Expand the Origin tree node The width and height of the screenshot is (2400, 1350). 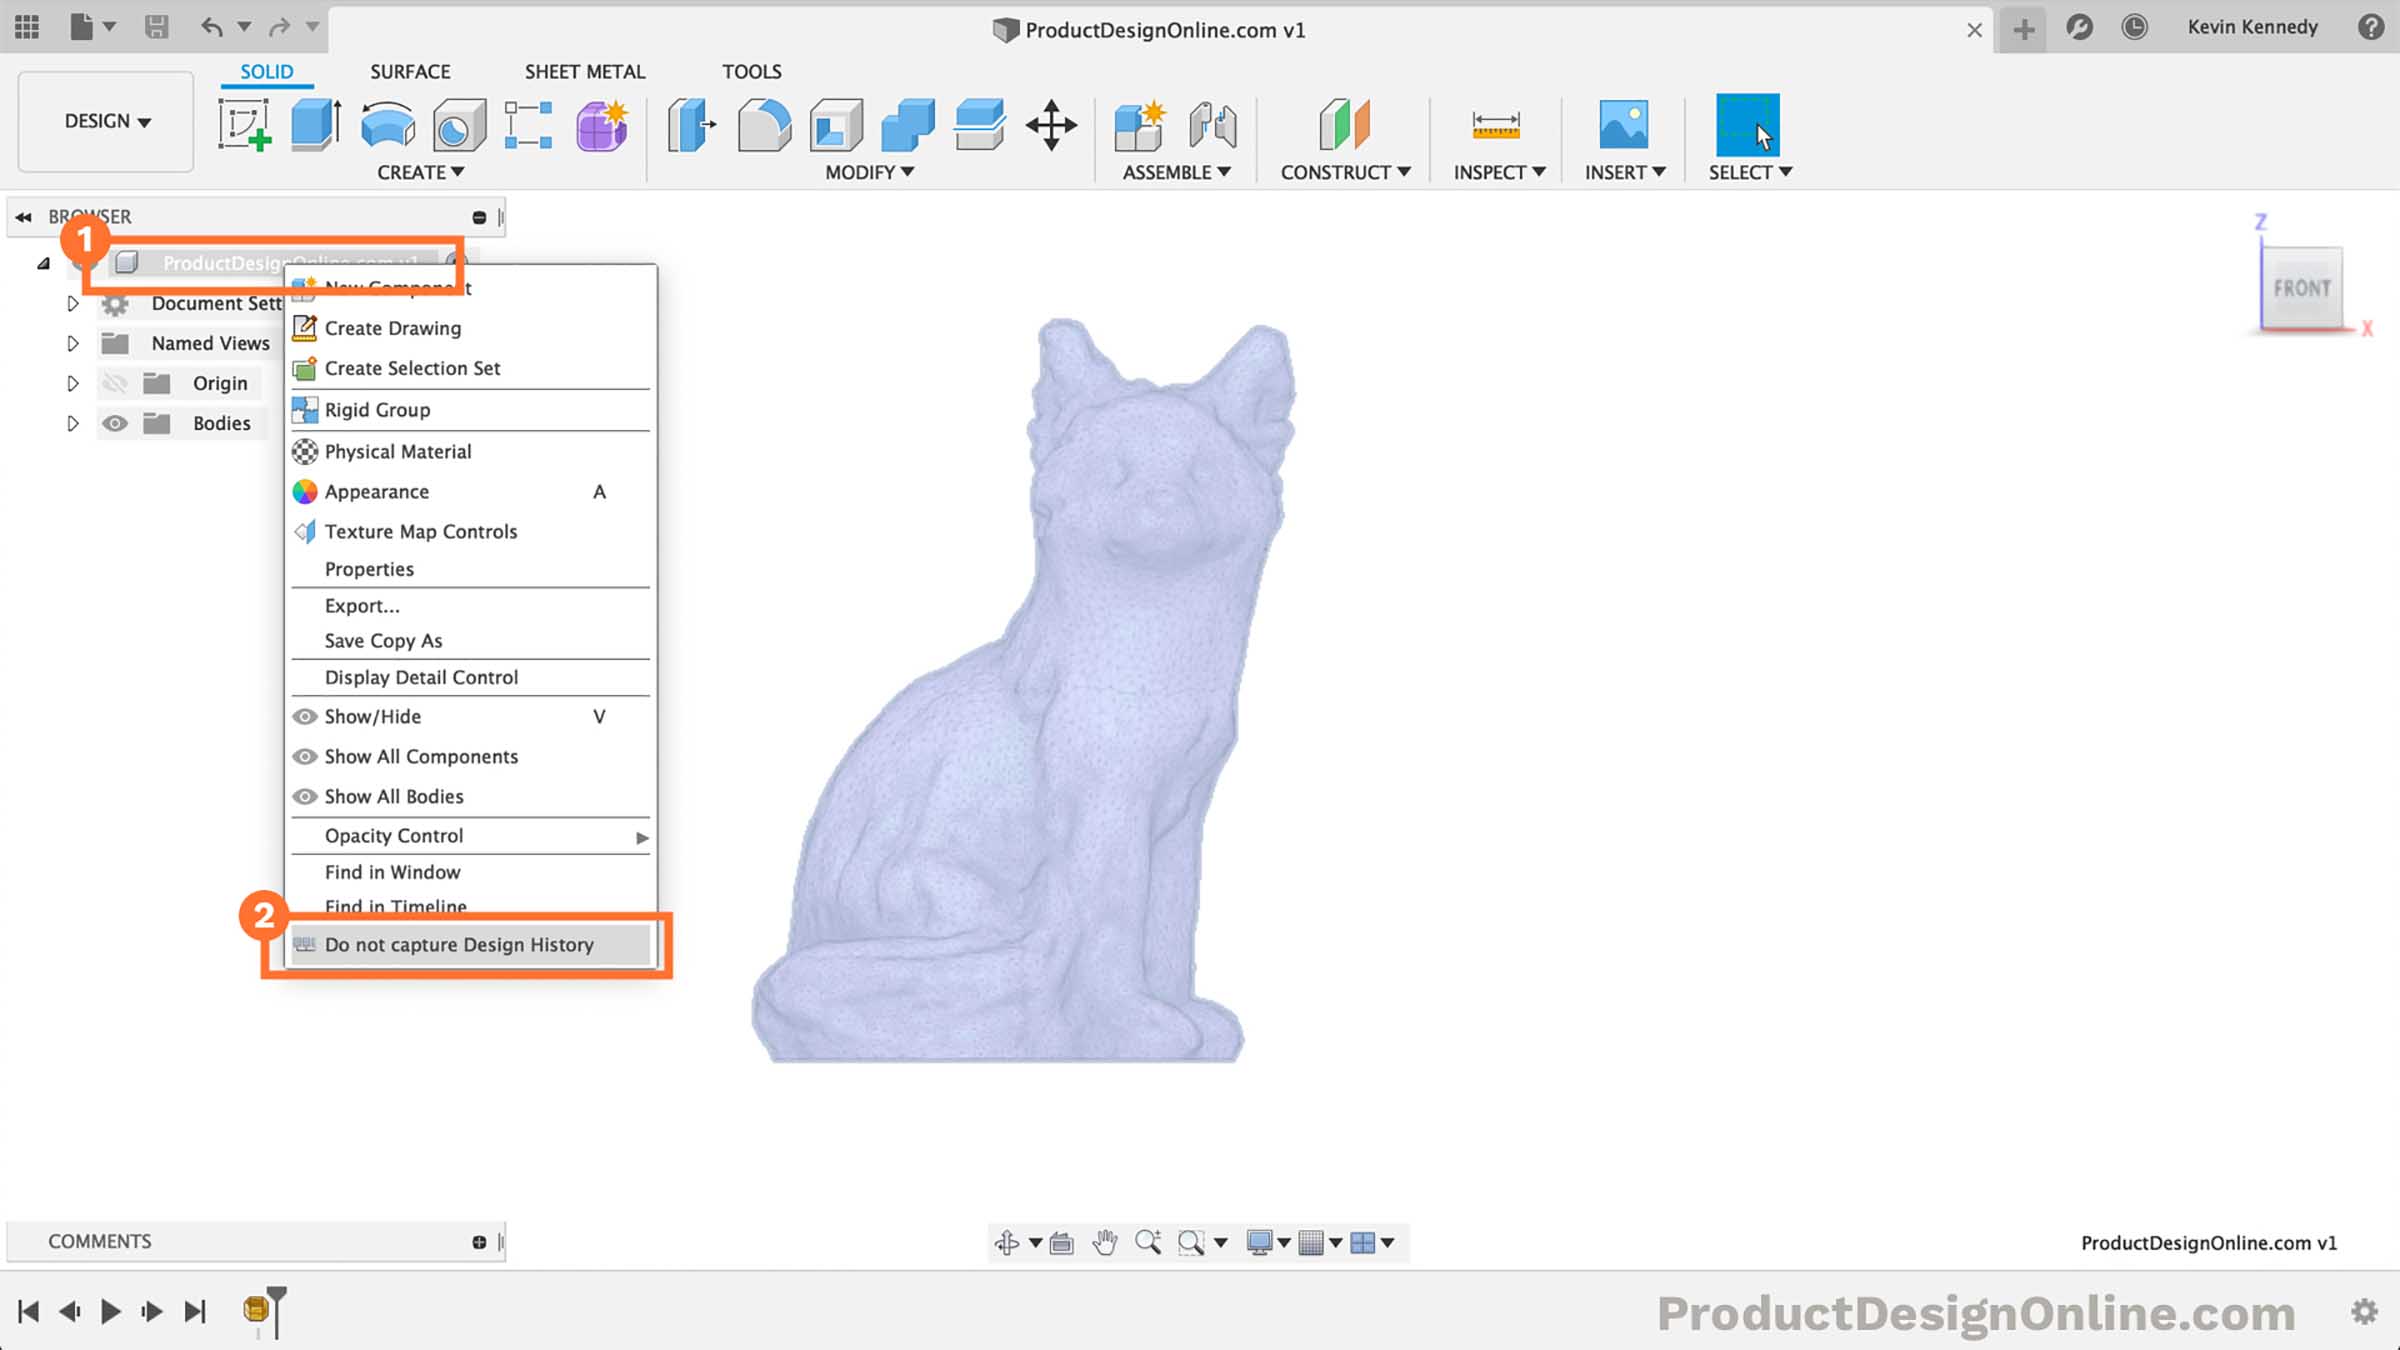coord(72,383)
